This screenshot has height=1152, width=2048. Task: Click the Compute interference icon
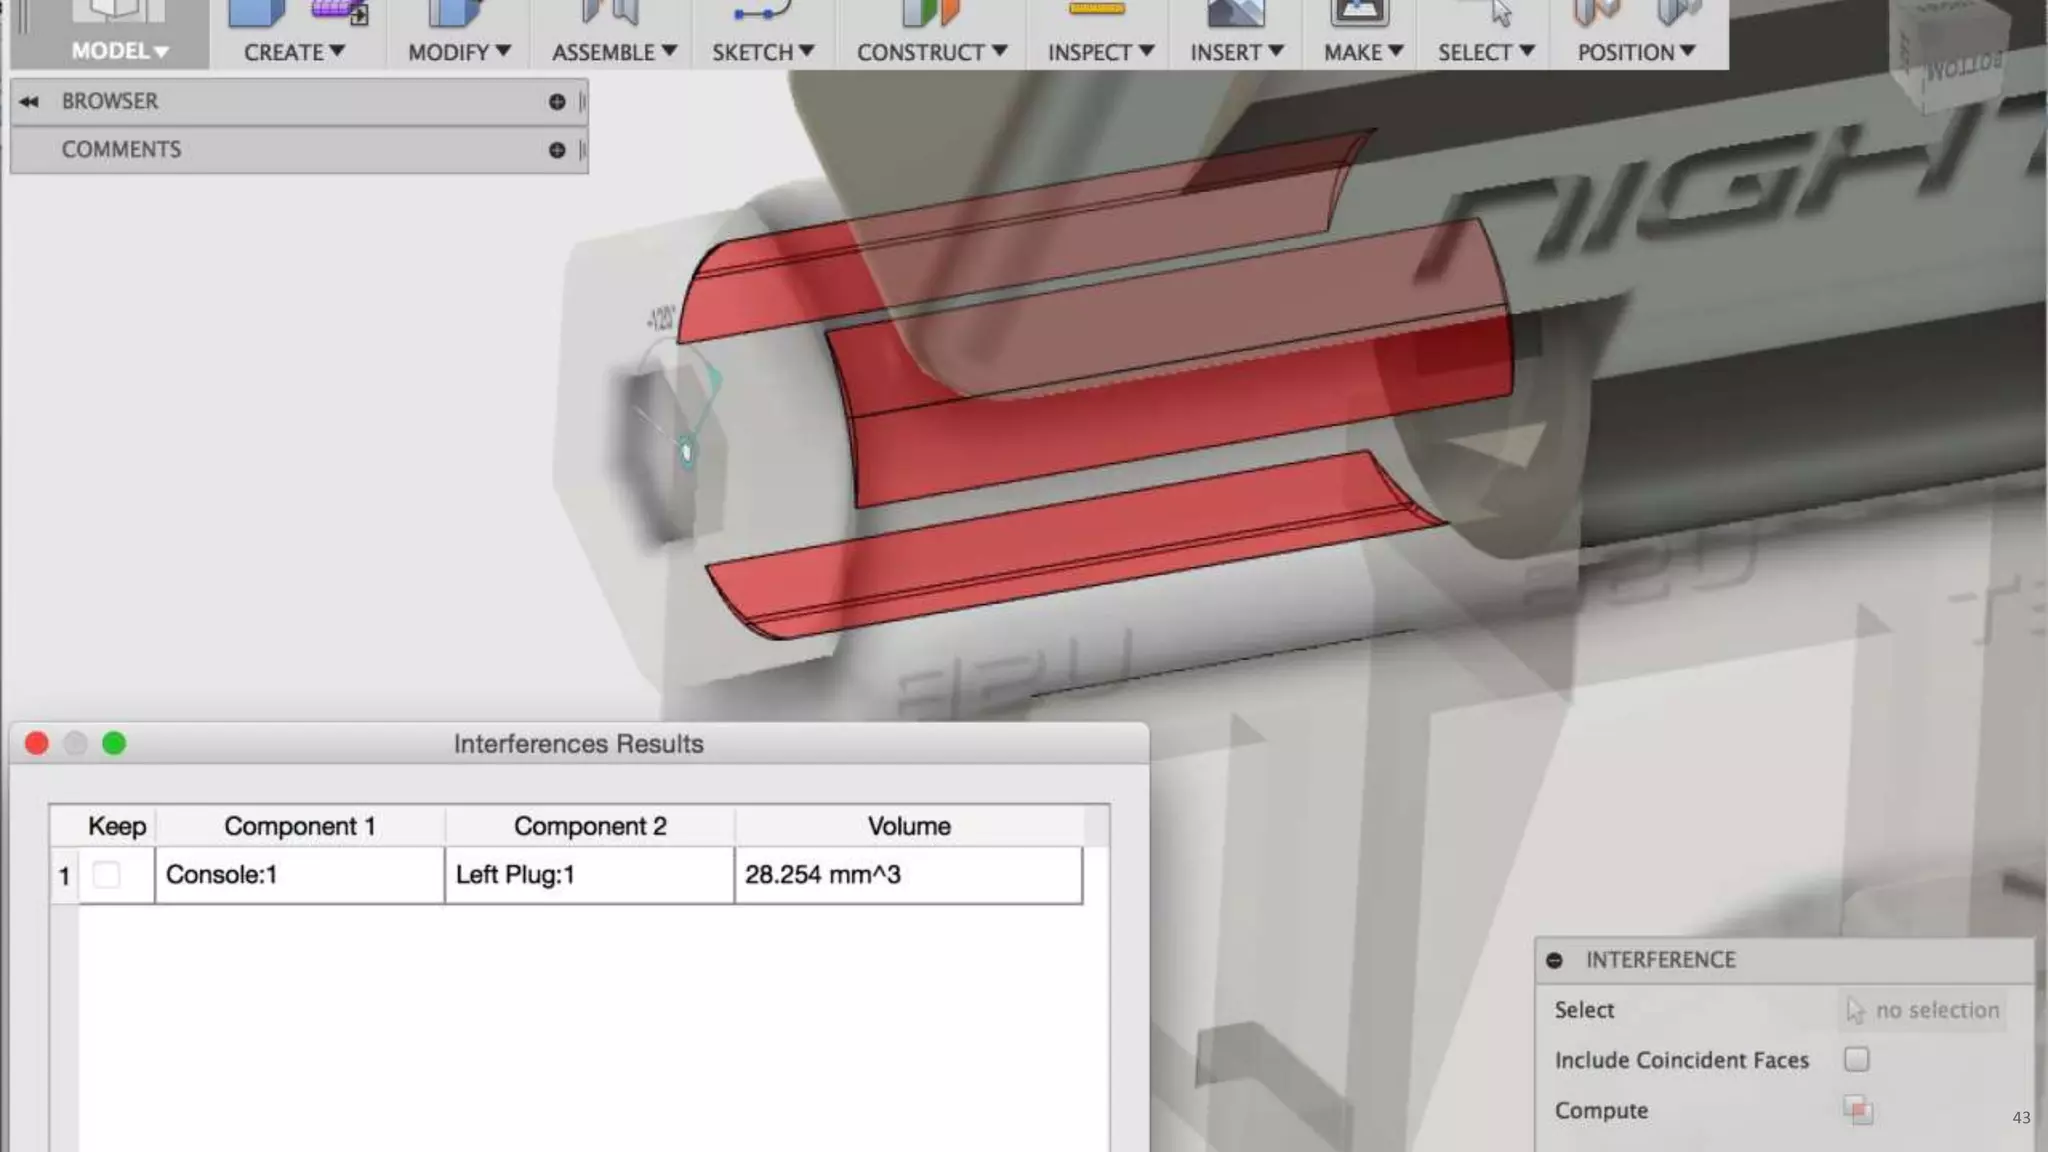[1858, 1110]
